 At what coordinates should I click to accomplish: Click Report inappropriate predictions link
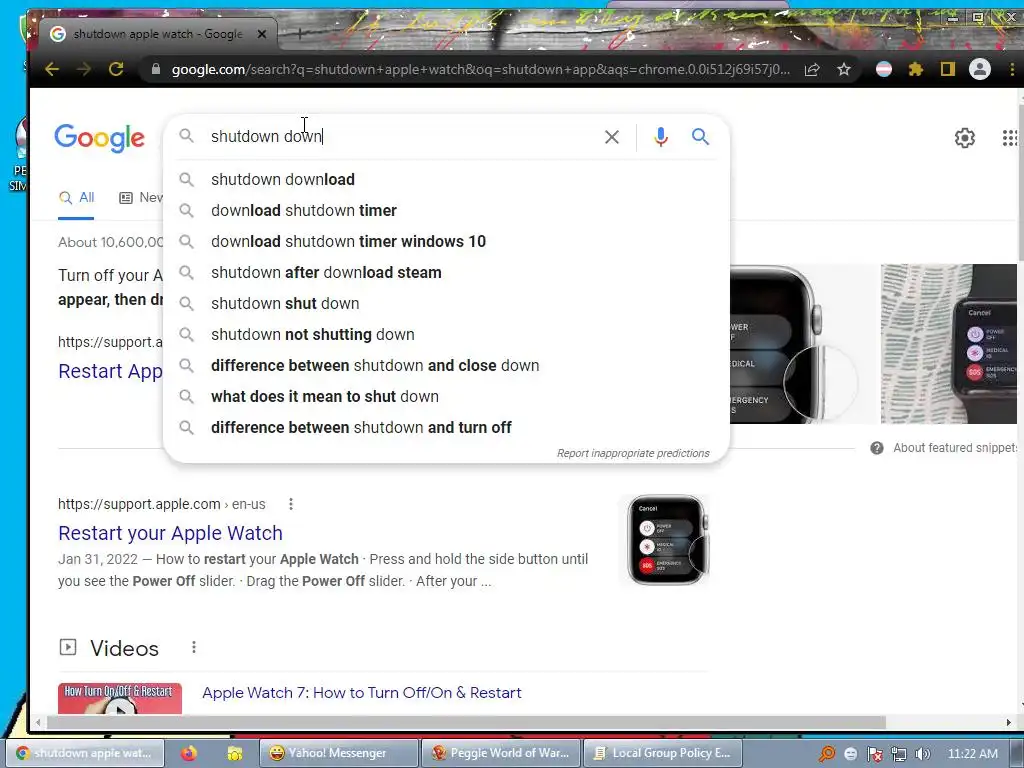point(633,453)
